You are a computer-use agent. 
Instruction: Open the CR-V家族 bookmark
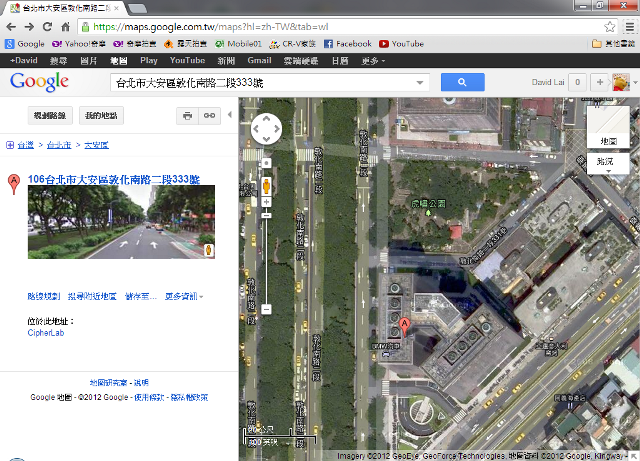pos(293,44)
